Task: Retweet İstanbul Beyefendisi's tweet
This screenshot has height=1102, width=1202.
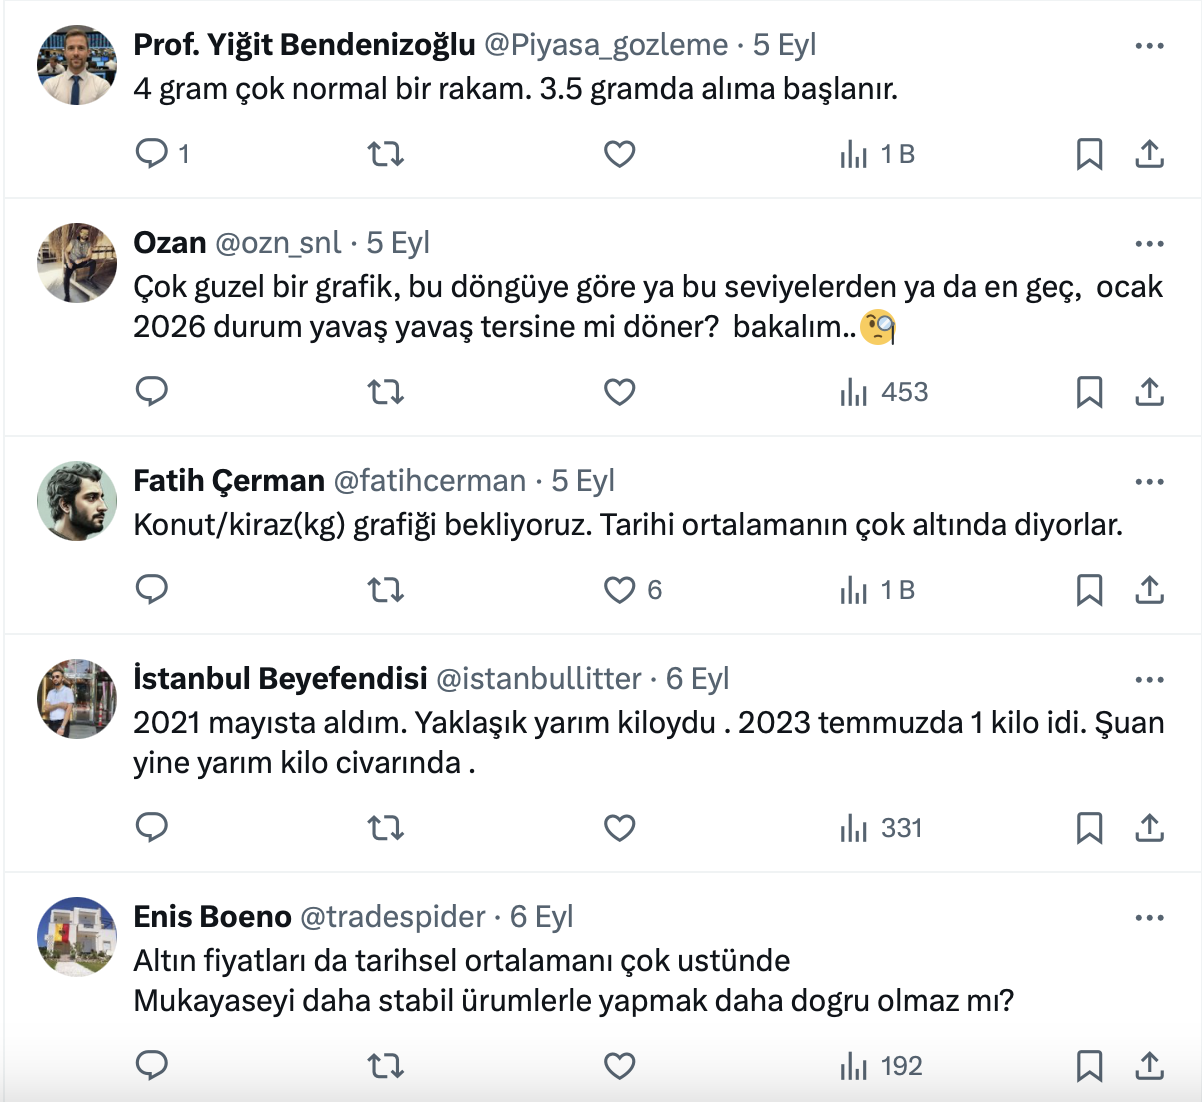Action: coord(385,828)
